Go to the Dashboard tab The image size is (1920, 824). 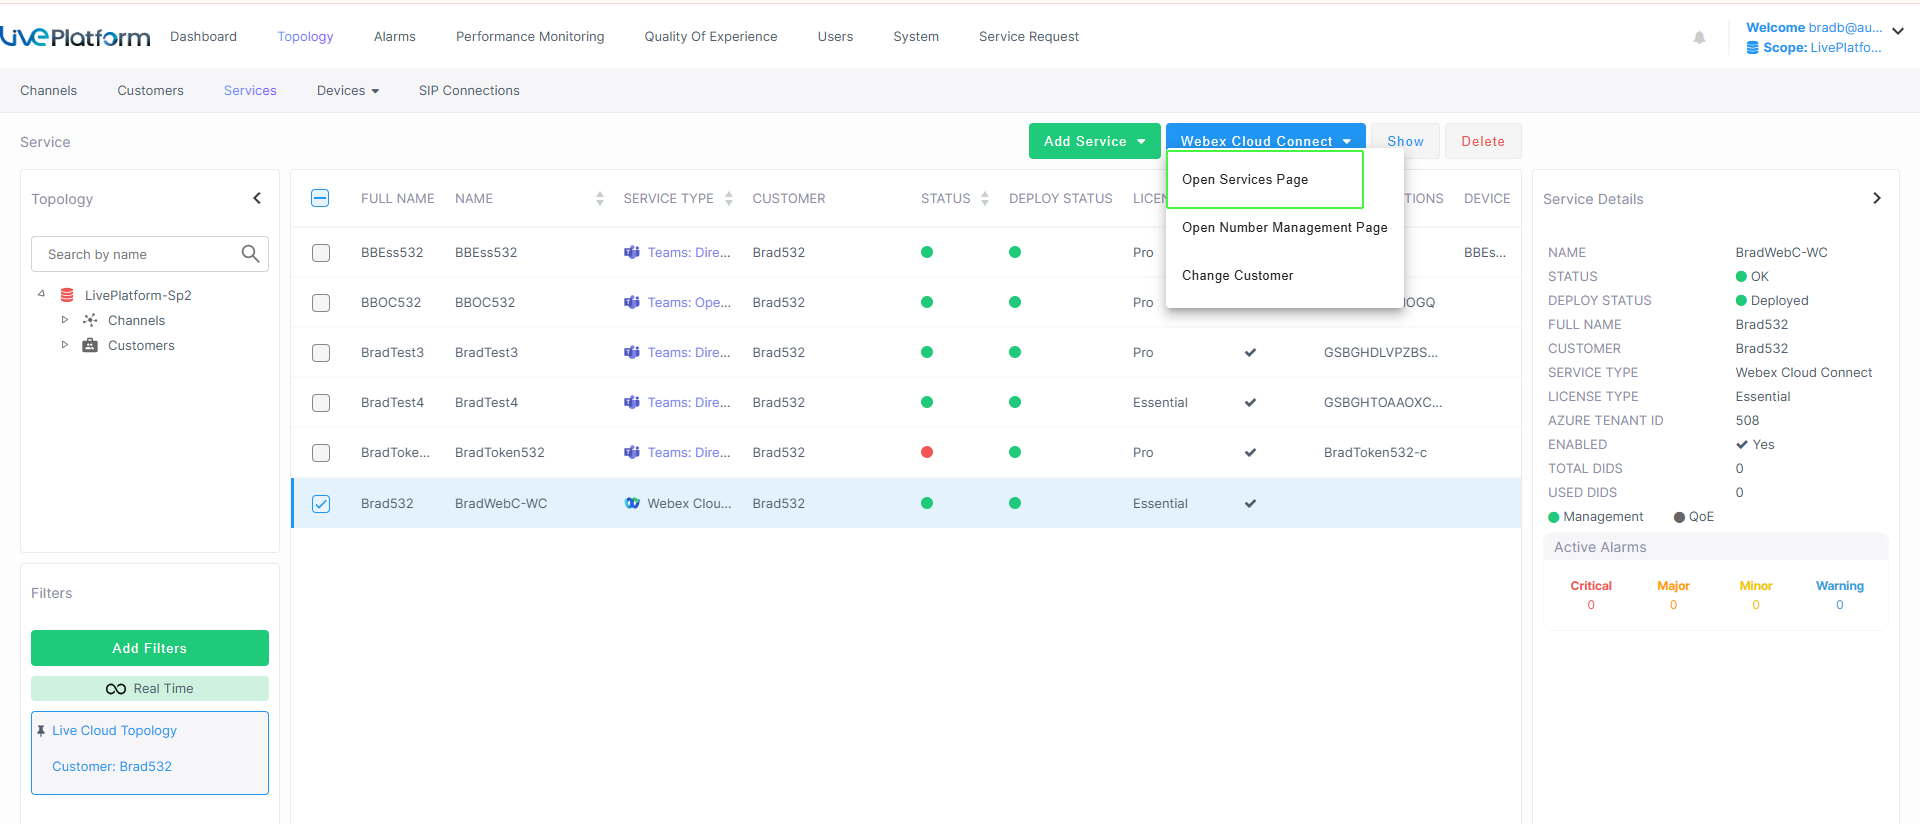204,37
